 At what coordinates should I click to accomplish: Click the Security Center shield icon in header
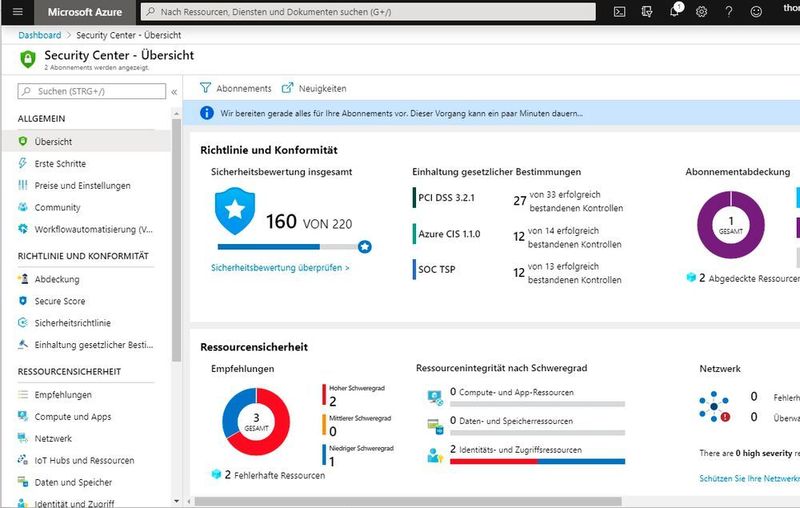click(x=28, y=59)
